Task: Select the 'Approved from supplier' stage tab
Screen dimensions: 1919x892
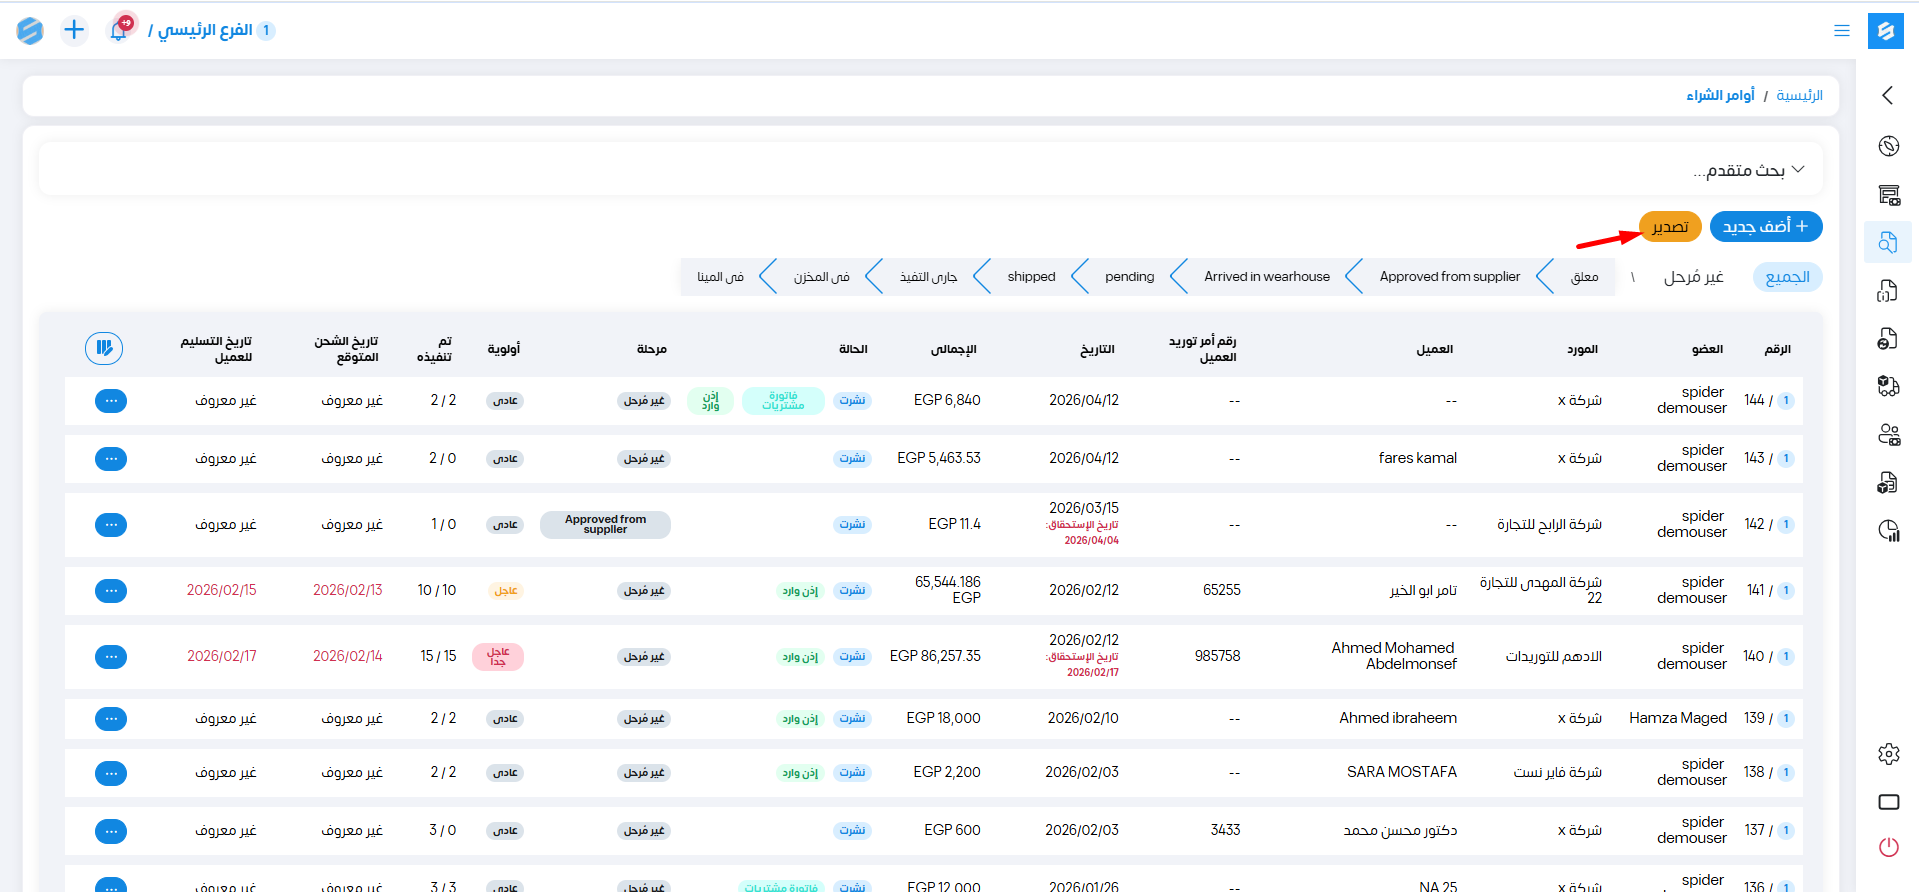Action: pos(1449,277)
